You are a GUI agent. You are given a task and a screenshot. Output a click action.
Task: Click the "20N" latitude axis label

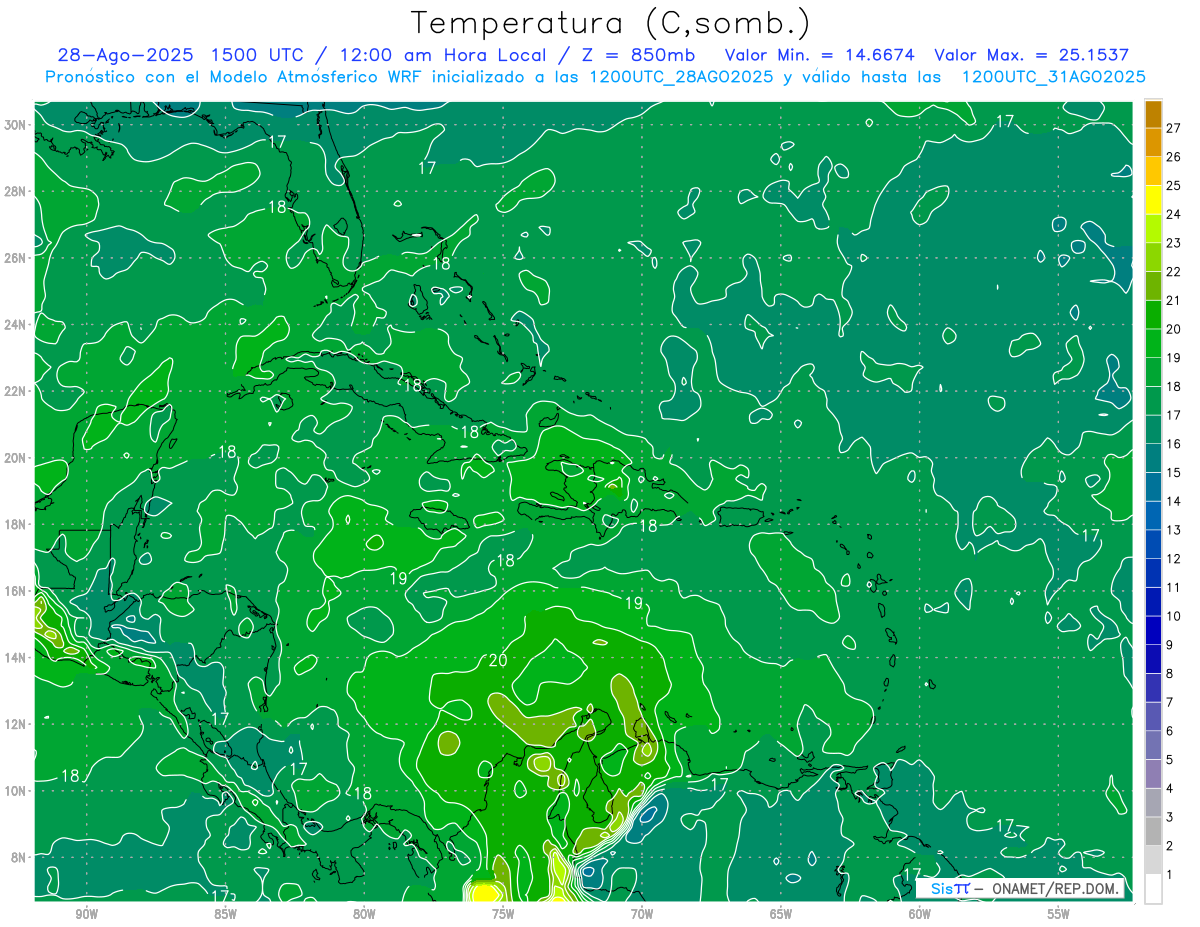[15, 458]
